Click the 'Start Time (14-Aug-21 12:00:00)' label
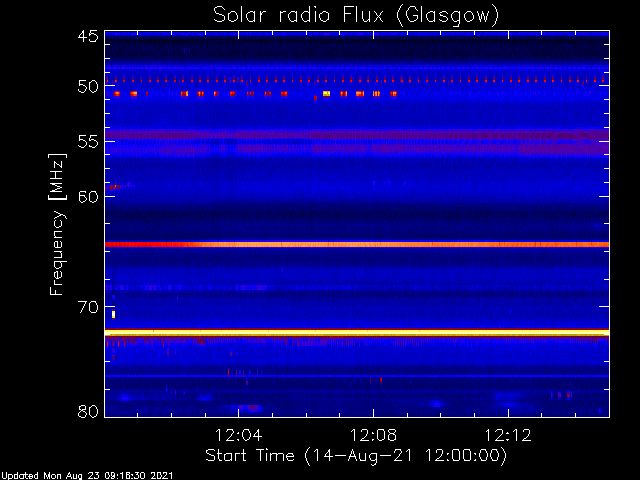 [356, 455]
